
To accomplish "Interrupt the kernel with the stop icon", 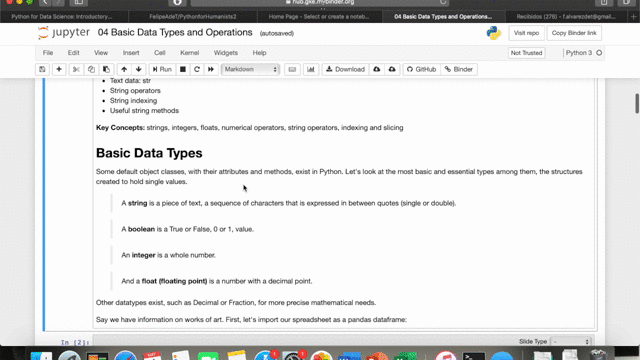I will pyautogui.click(x=183, y=69).
